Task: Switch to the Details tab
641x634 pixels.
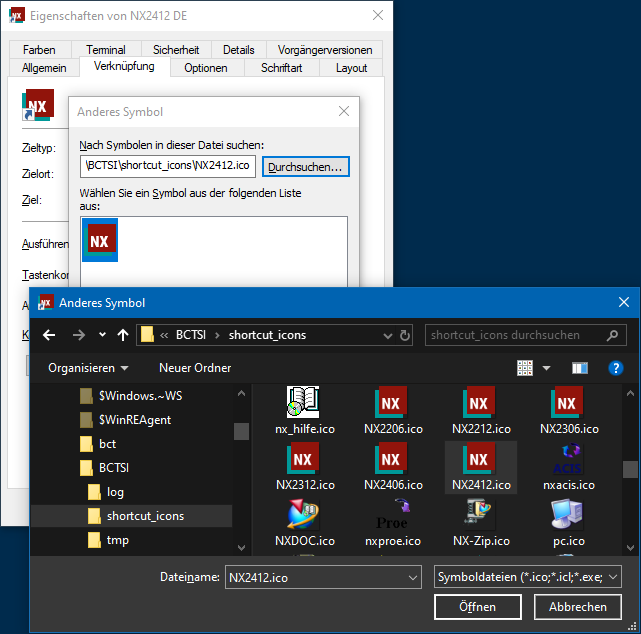Action: point(239,50)
